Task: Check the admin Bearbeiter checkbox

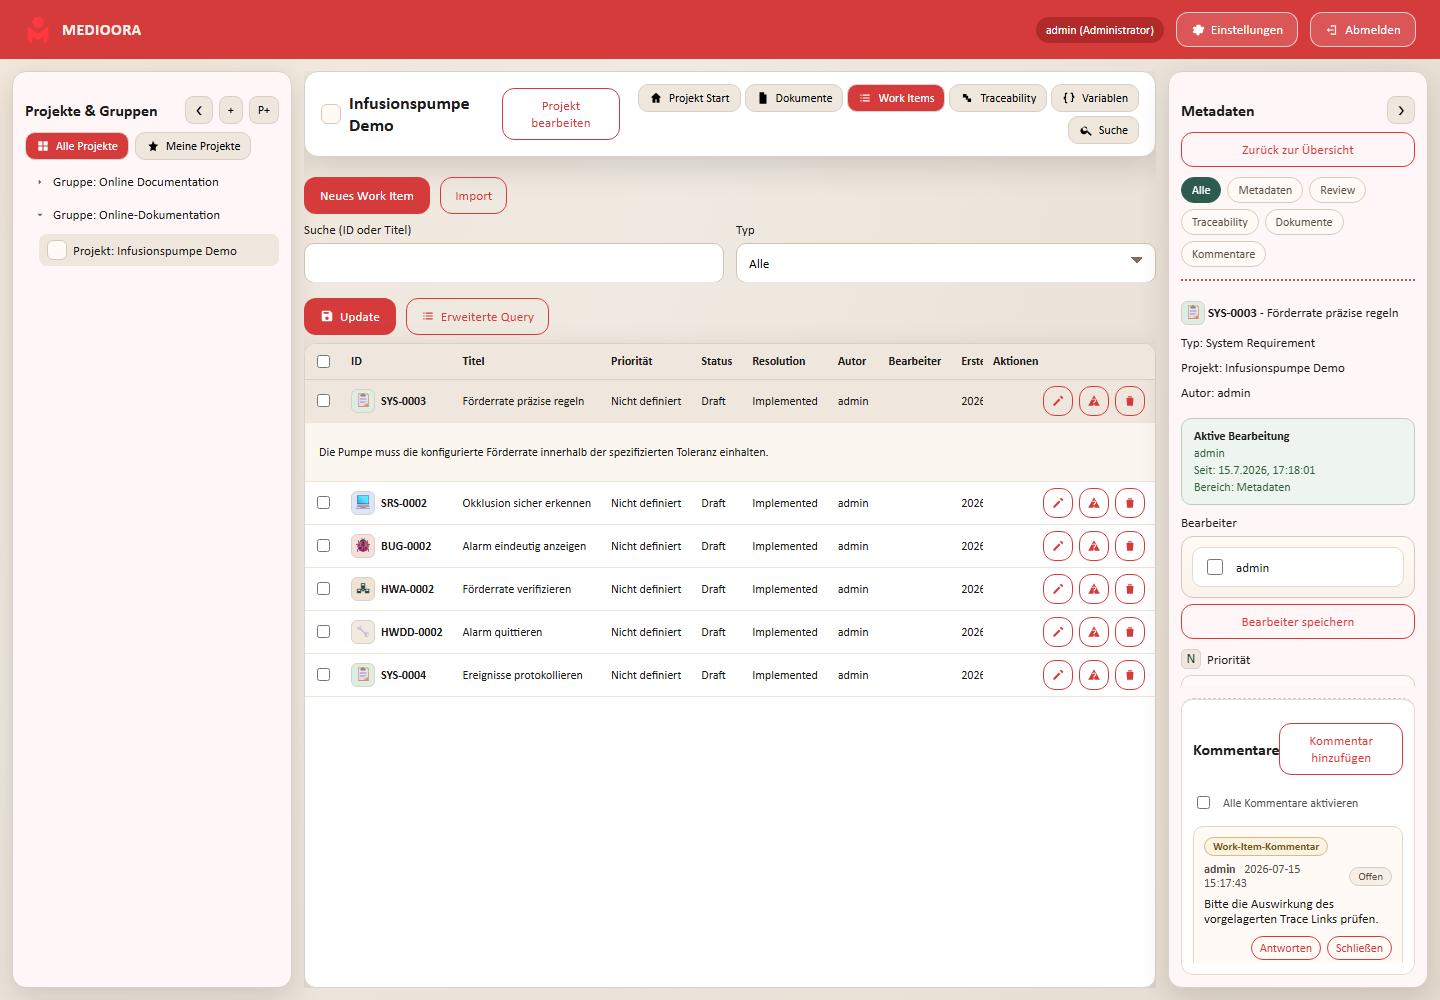Action: (1215, 567)
